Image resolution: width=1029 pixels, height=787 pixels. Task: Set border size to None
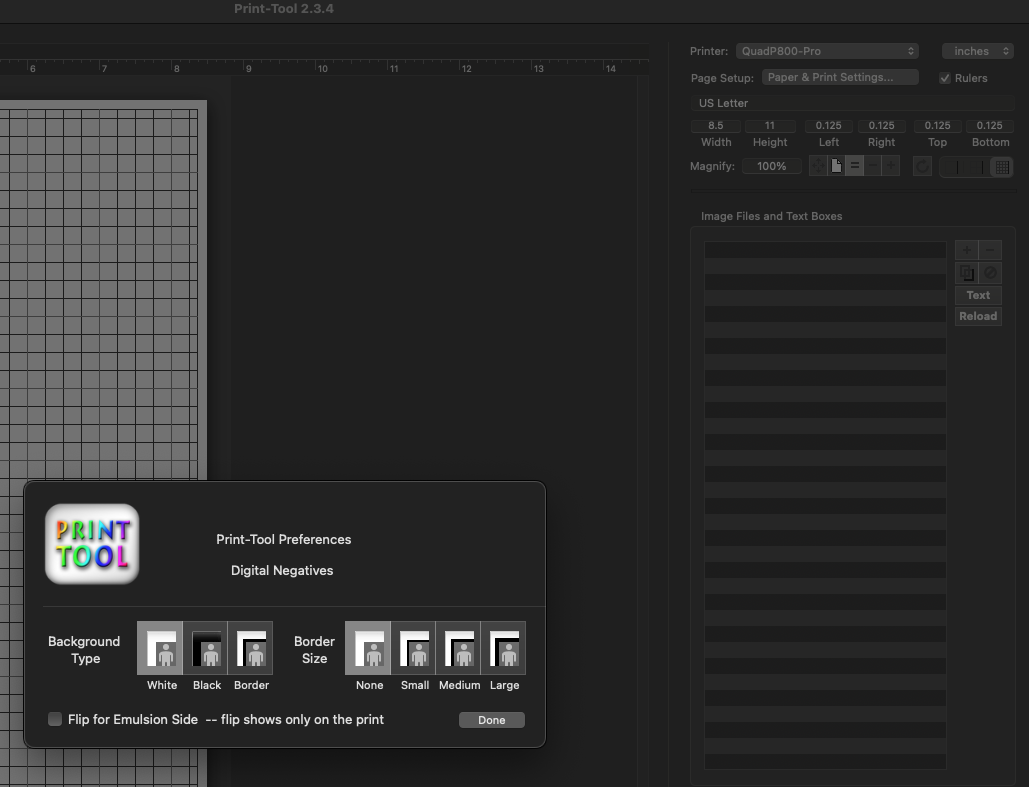369,647
